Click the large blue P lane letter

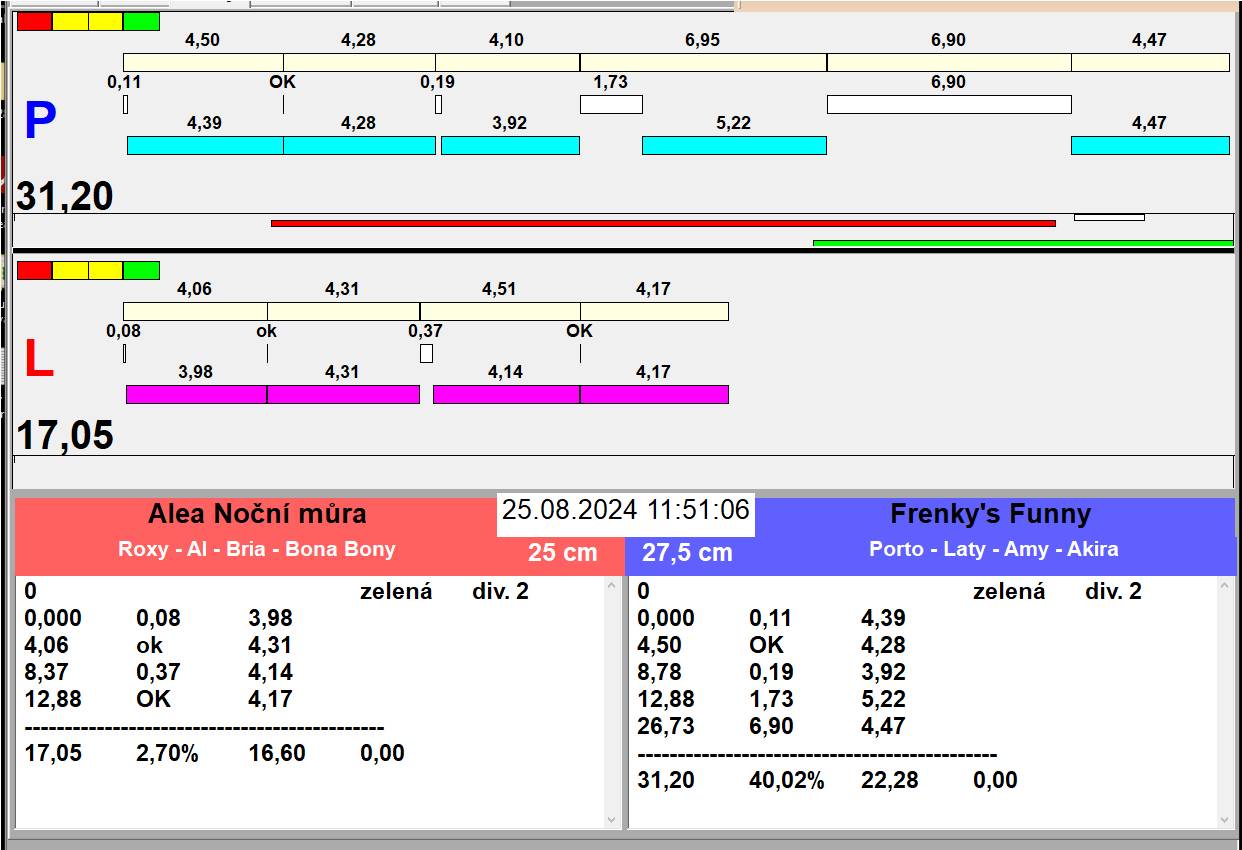click(39, 122)
